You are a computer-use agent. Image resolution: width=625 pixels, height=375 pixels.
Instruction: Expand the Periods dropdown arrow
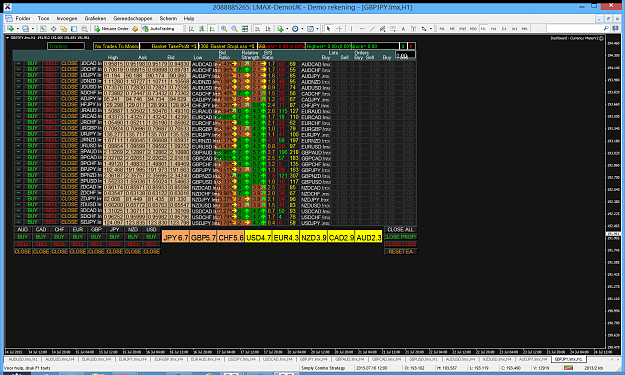[x=302, y=29]
